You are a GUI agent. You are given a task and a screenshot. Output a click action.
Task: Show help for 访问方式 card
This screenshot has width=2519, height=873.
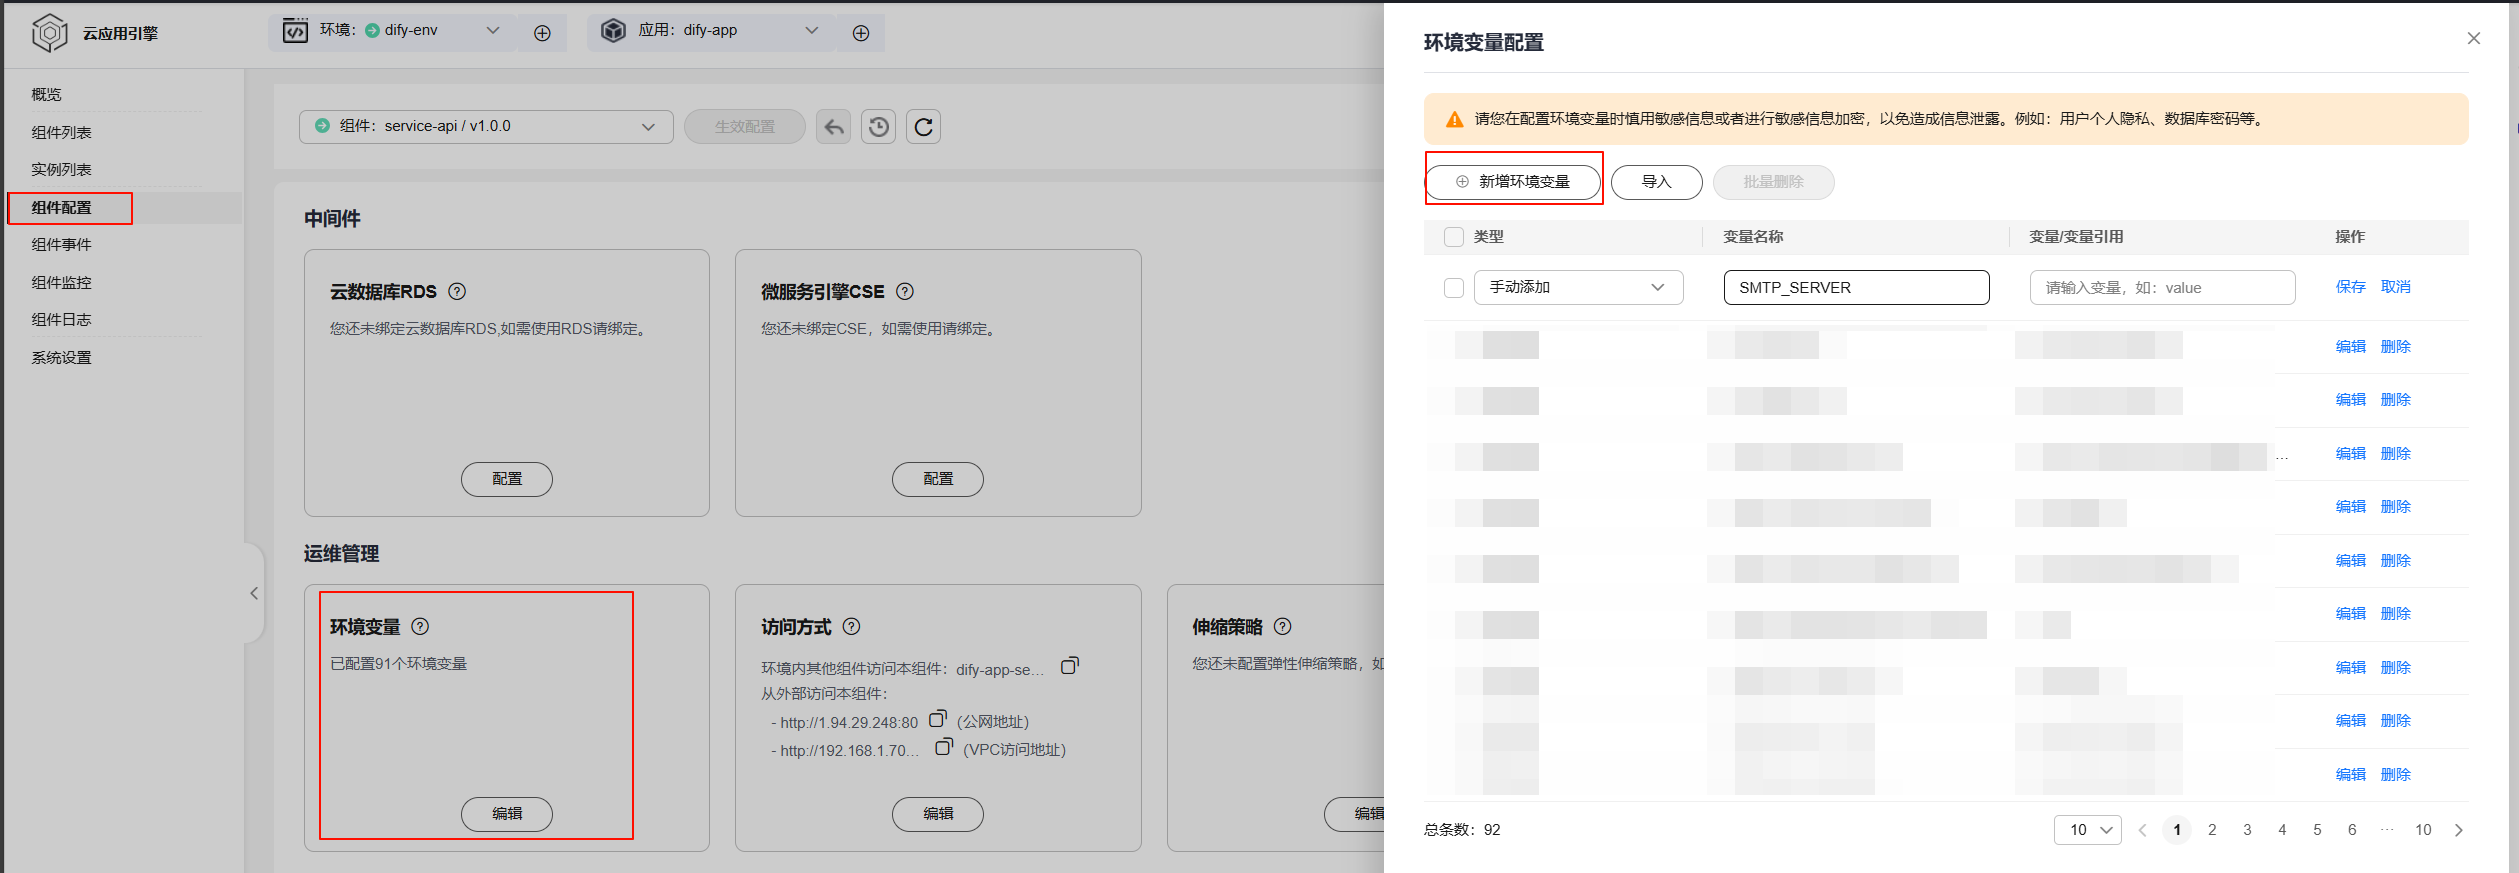(851, 626)
